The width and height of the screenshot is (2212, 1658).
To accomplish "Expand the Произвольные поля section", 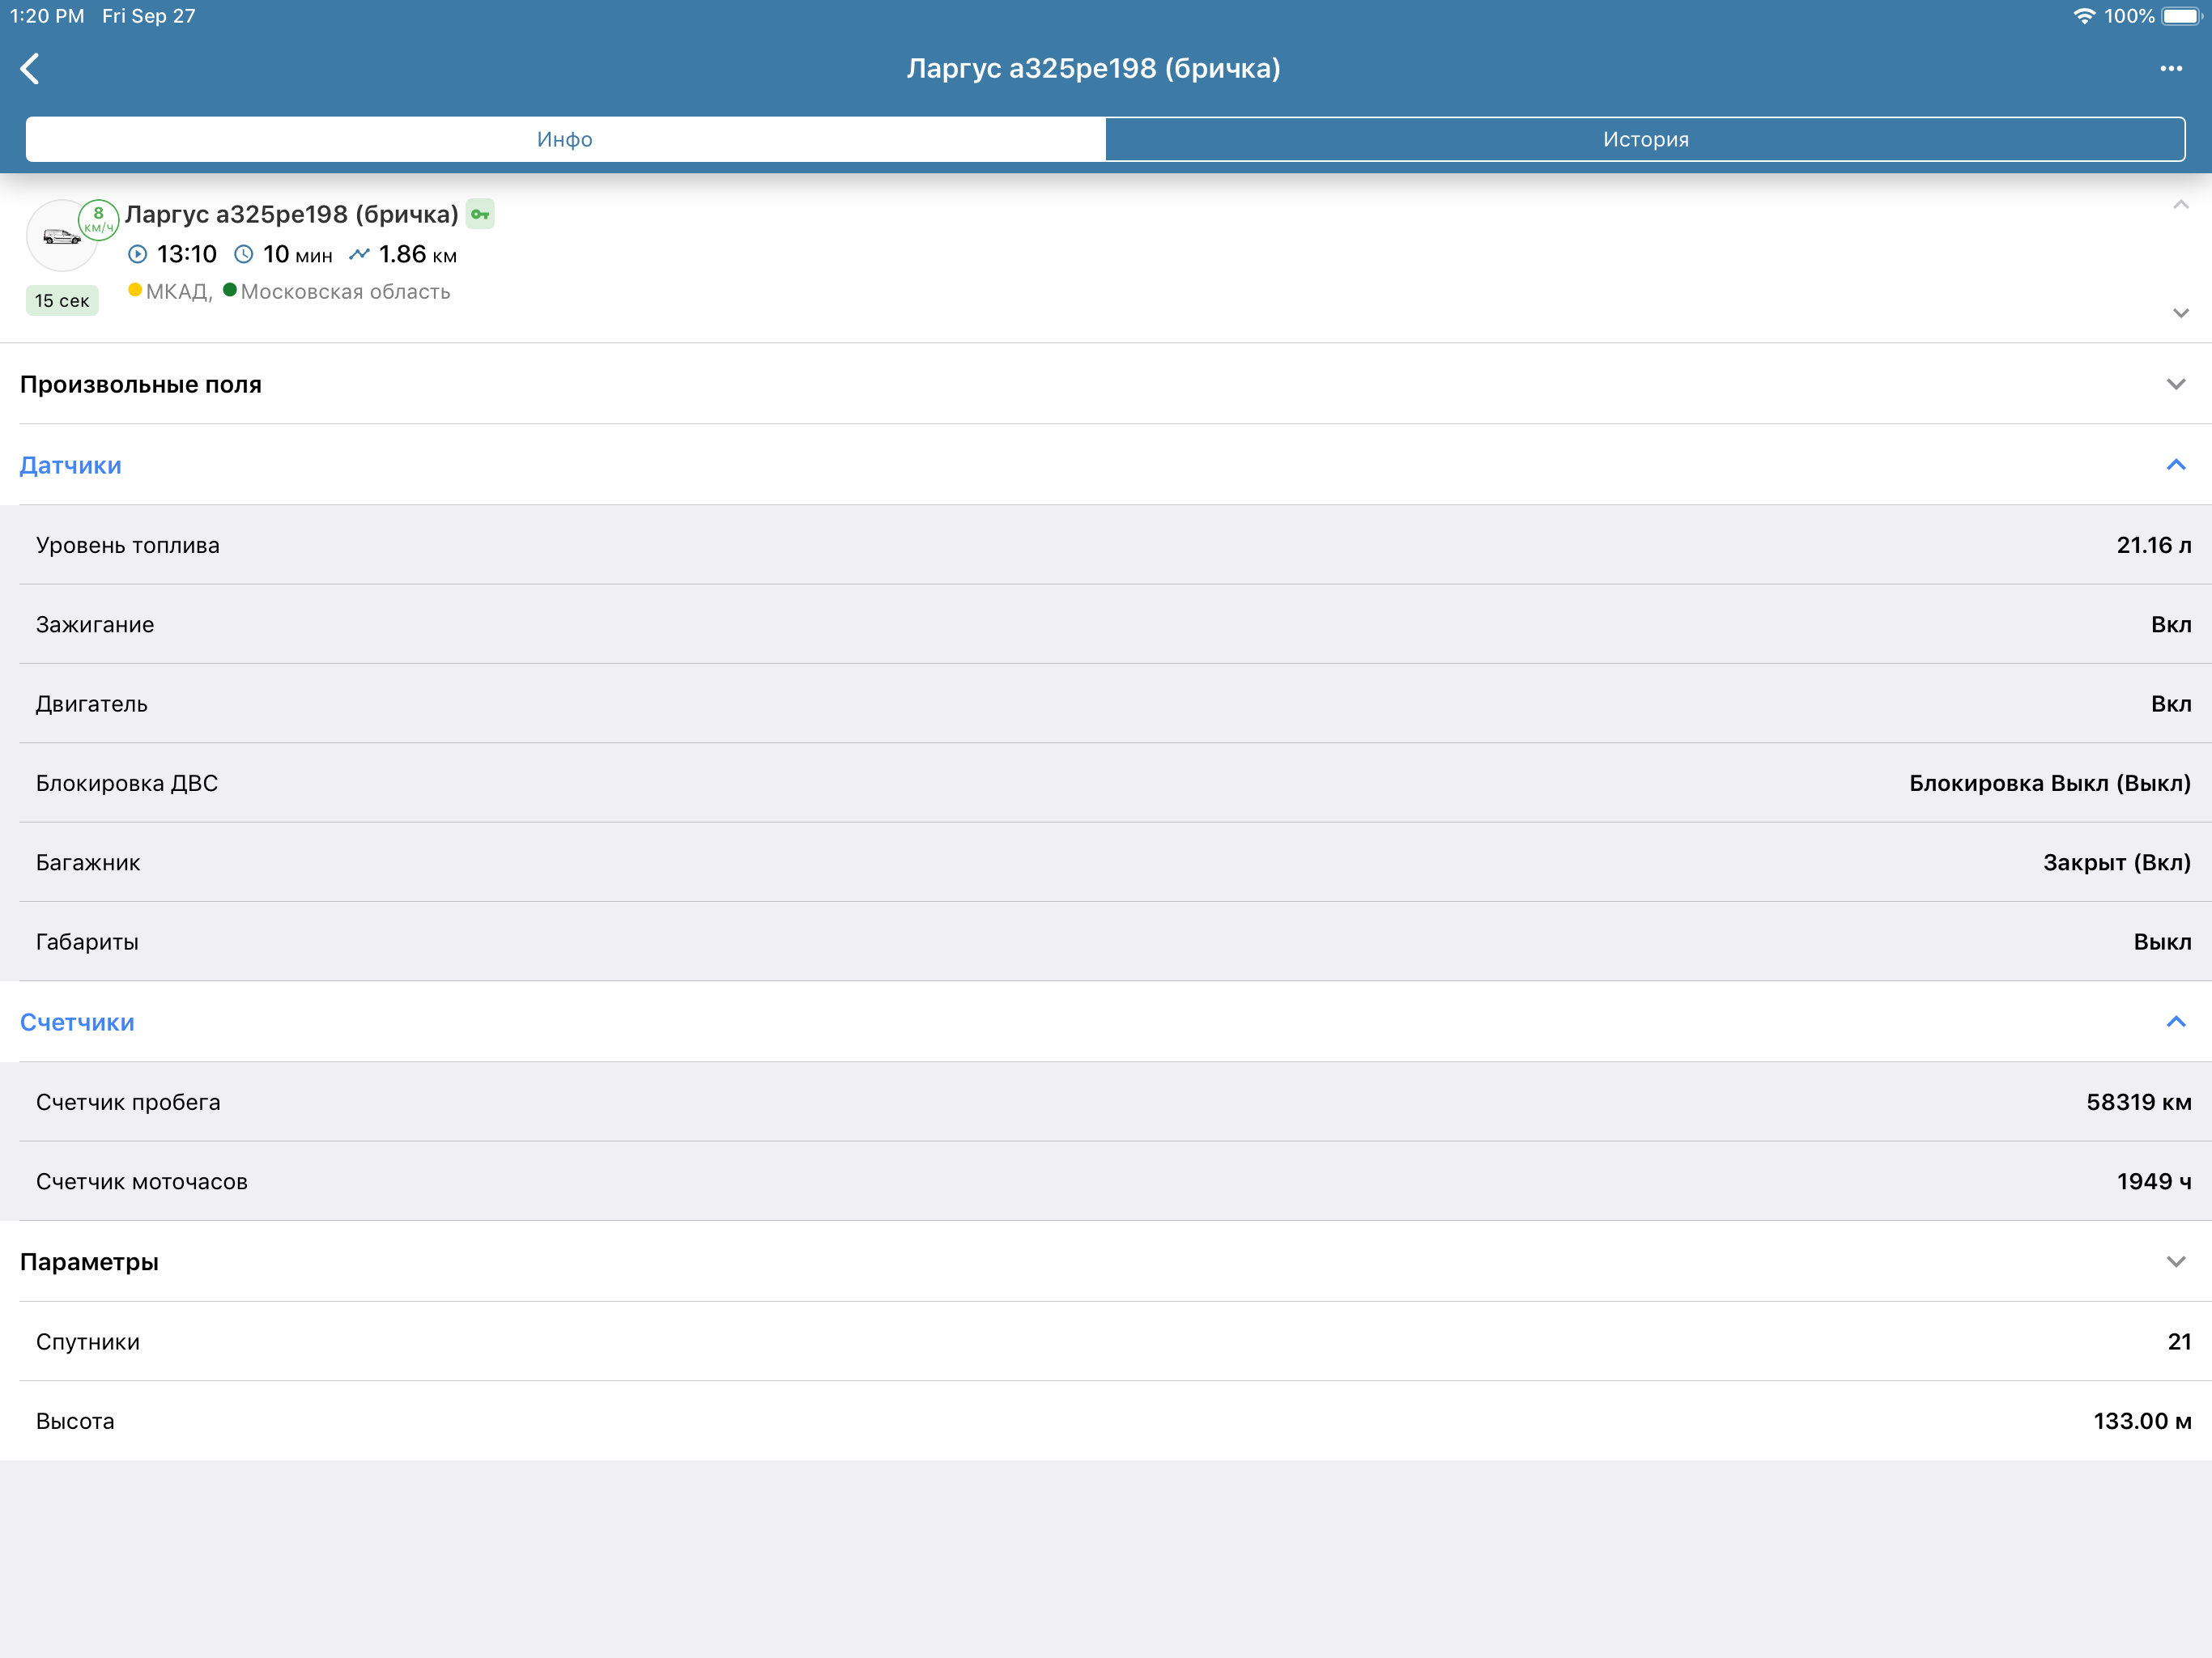I will coord(2175,384).
